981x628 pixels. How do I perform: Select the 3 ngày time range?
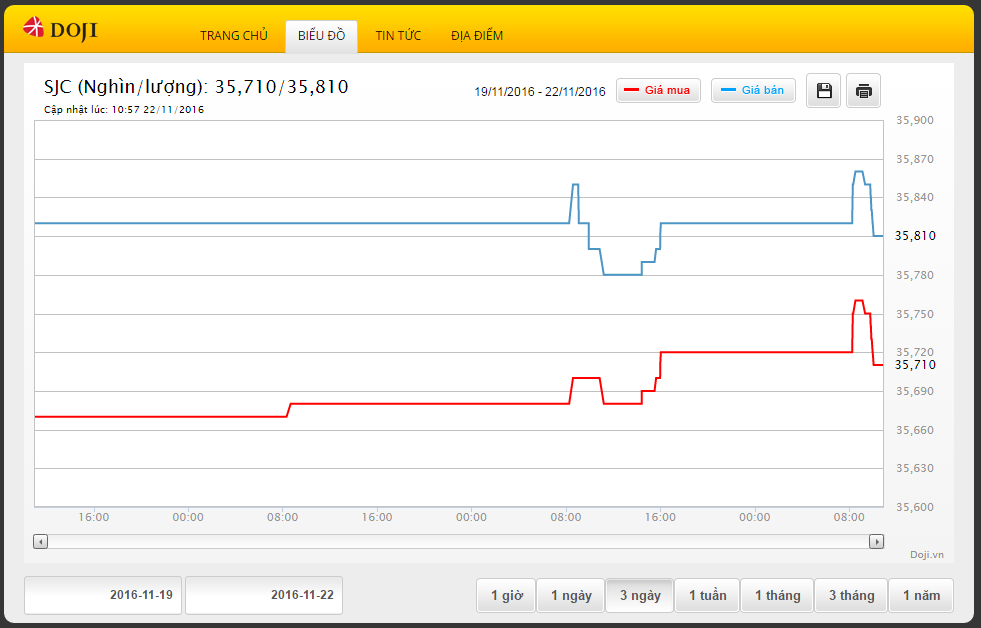pyautogui.click(x=640, y=595)
